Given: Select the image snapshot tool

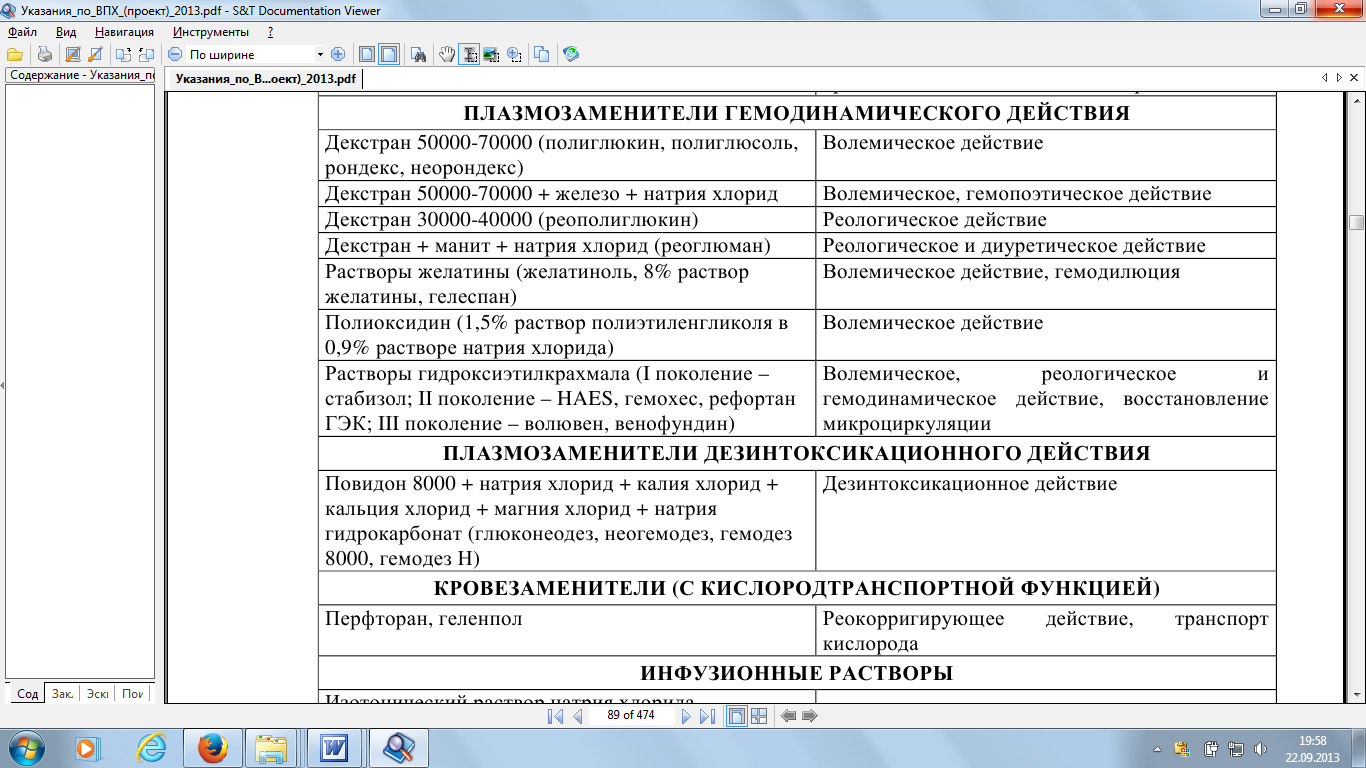Looking at the screenshot, I should [x=491, y=54].
